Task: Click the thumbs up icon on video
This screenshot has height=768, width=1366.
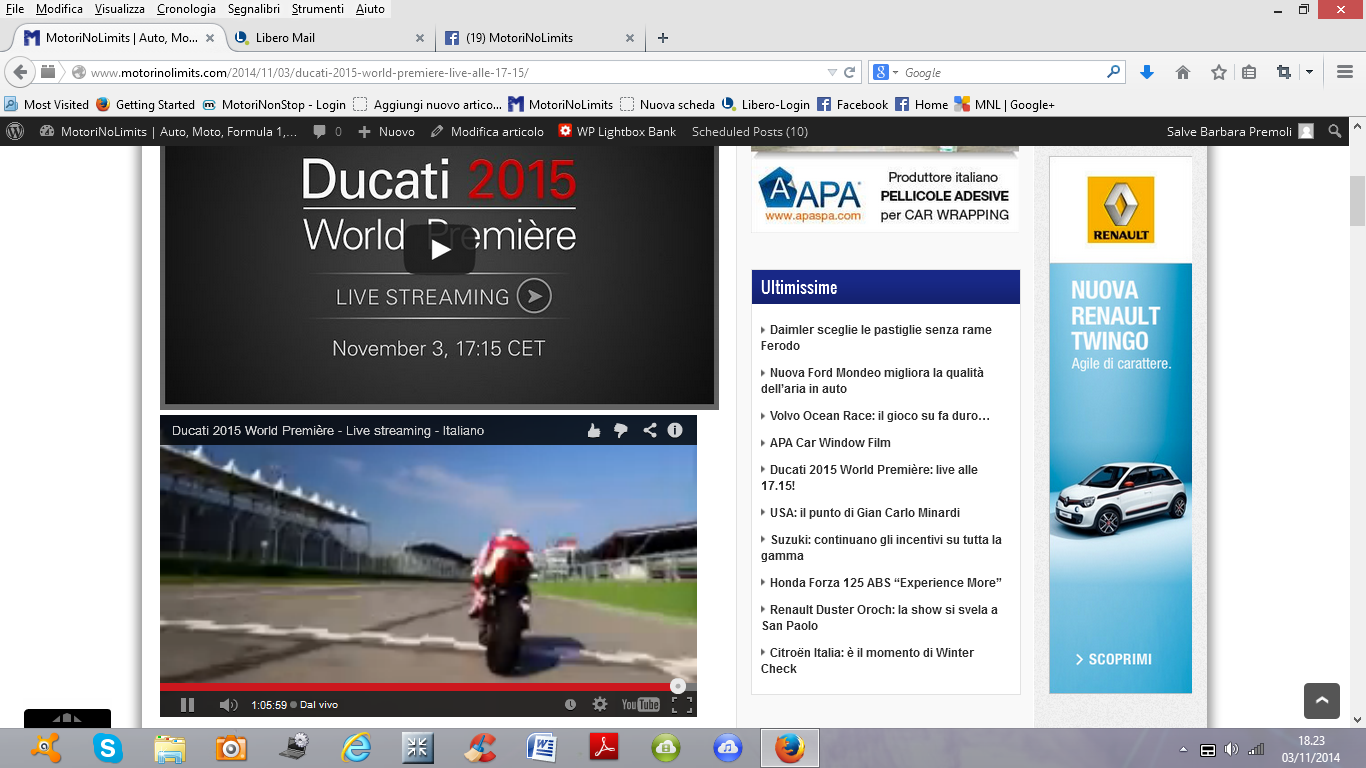Action: tap(594, 430)
